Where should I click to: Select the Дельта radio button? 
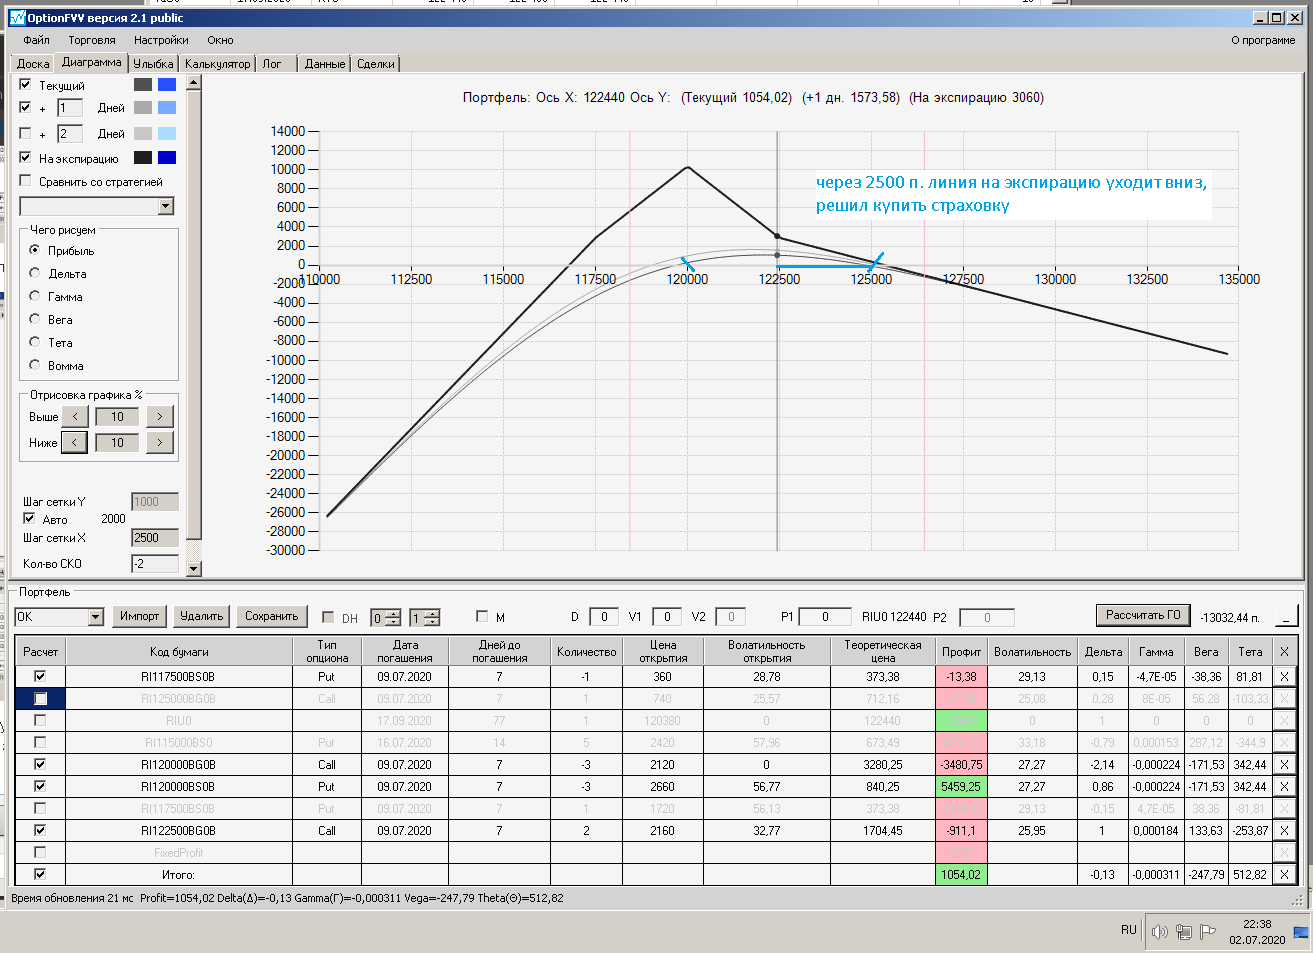click(35, 273)
